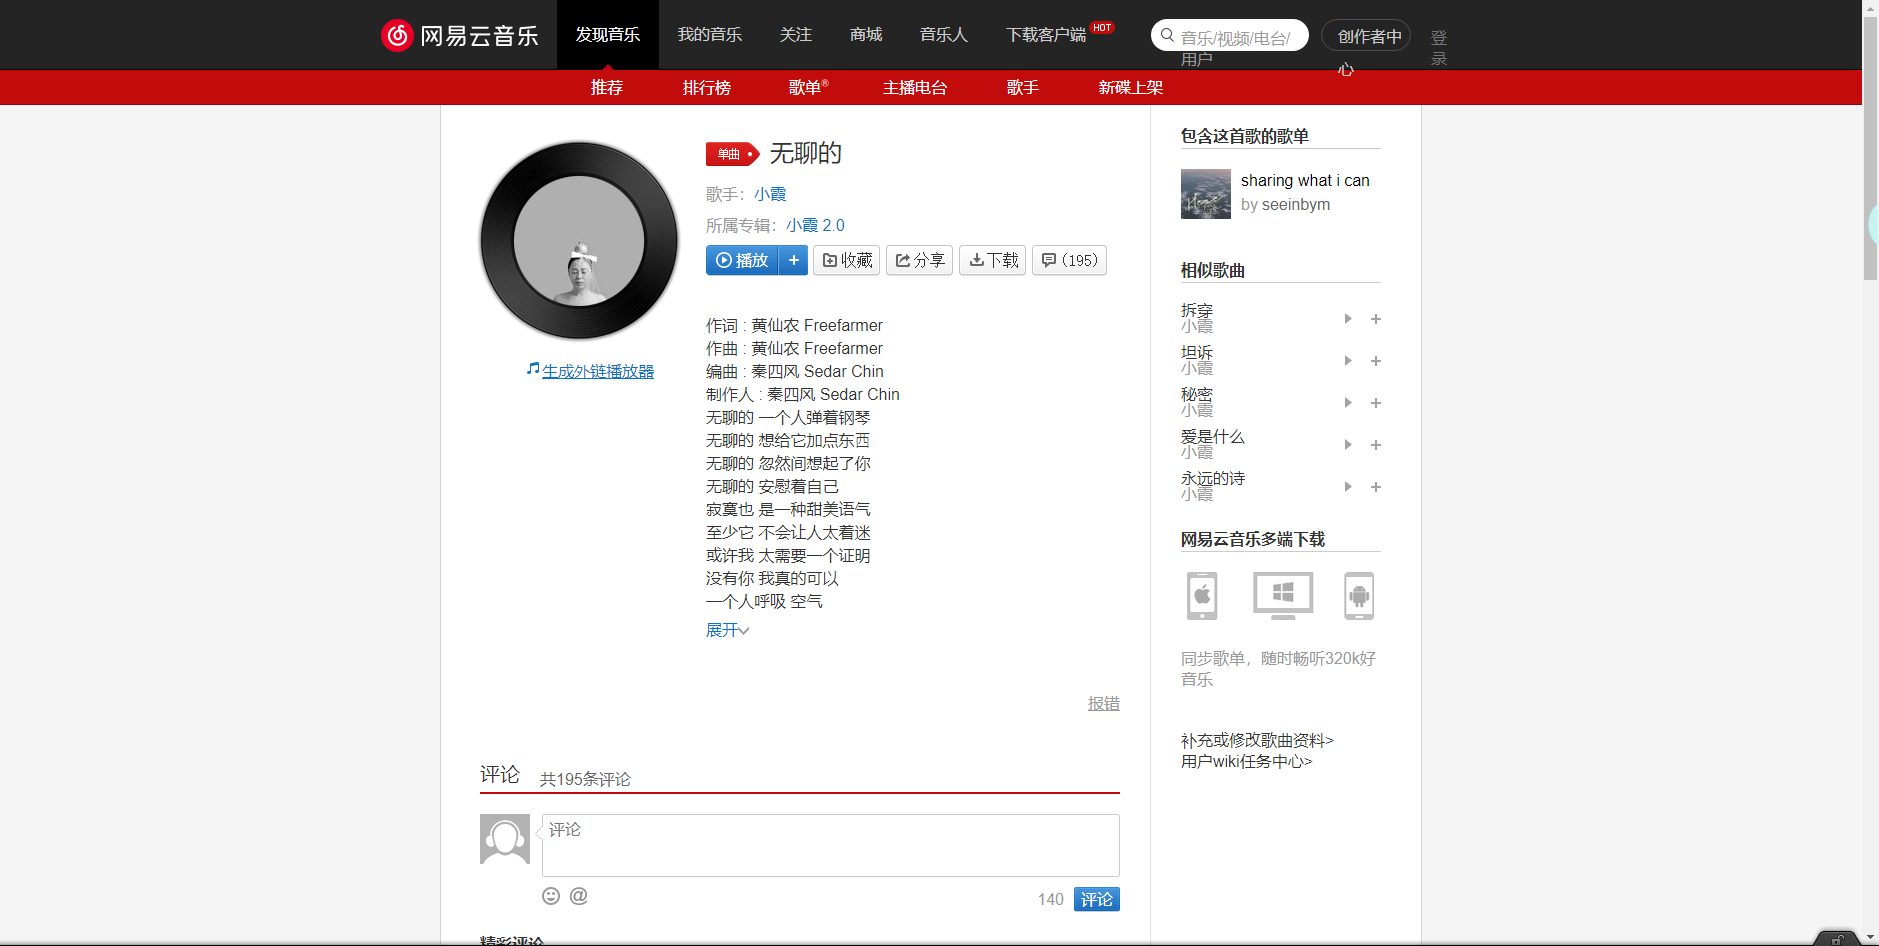Select the iOS app download icon
The image size is (1879, 946).
1202,595
